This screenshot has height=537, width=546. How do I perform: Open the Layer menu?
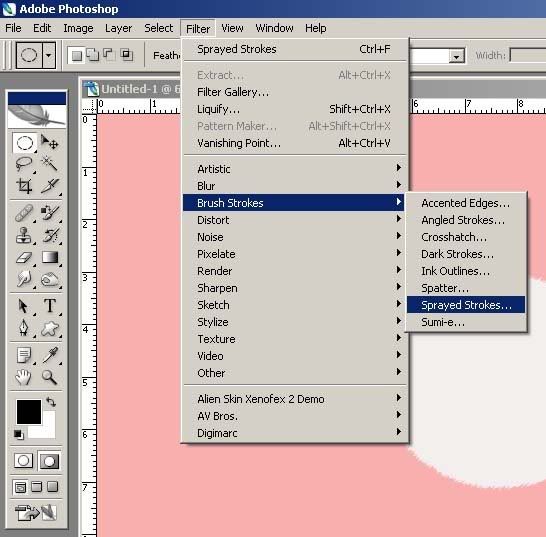(118, 28)
